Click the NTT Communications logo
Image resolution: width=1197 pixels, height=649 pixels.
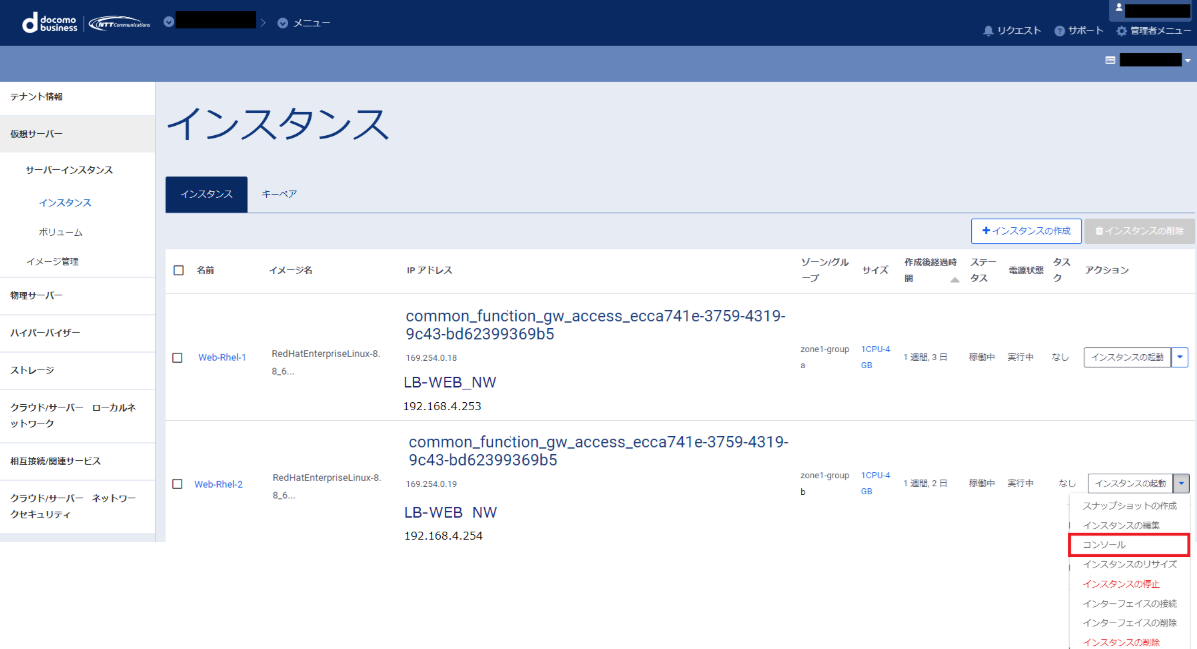click(x=120, y=24)
